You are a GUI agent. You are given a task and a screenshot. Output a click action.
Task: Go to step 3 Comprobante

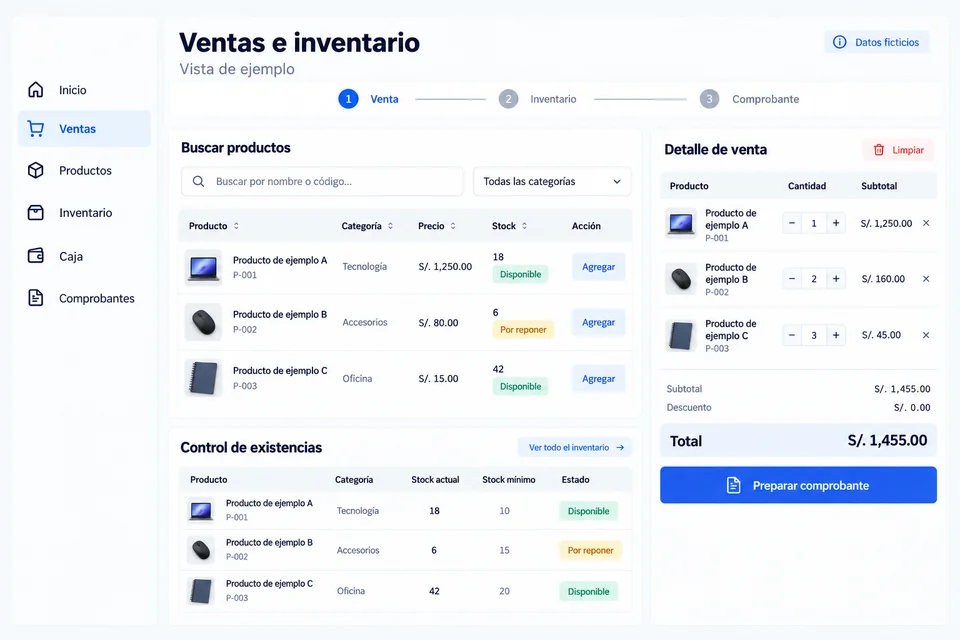[x=749, y=99]
